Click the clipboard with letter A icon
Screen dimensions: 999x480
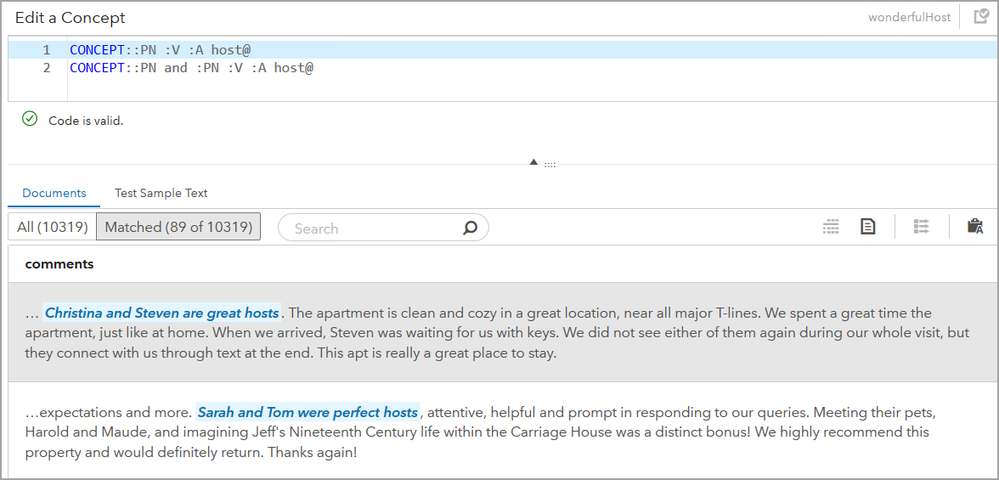(975, 227)
